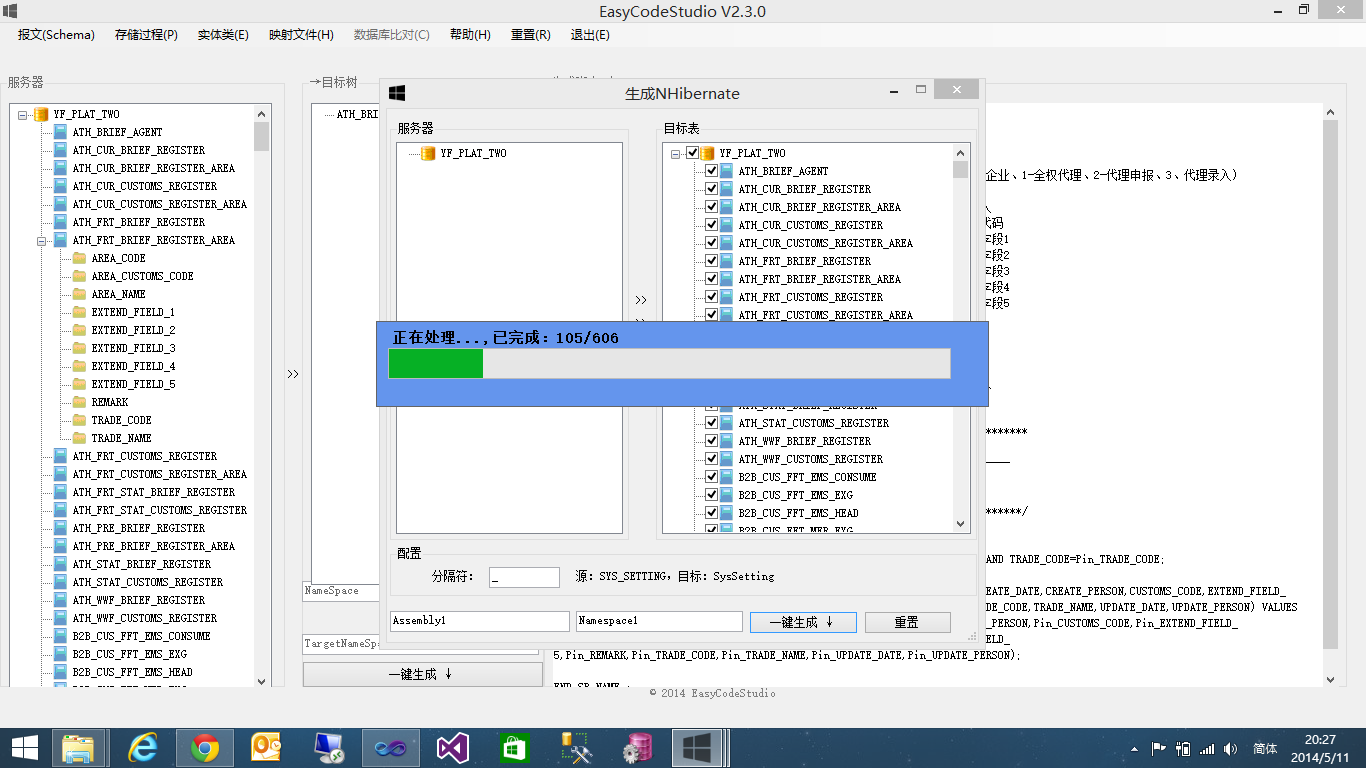The image size is (1366, 768).
Task: Select ATH_WWF_CUSTOMS_REGISTER text in dialog target list
Action: click(x=811, y=459)
